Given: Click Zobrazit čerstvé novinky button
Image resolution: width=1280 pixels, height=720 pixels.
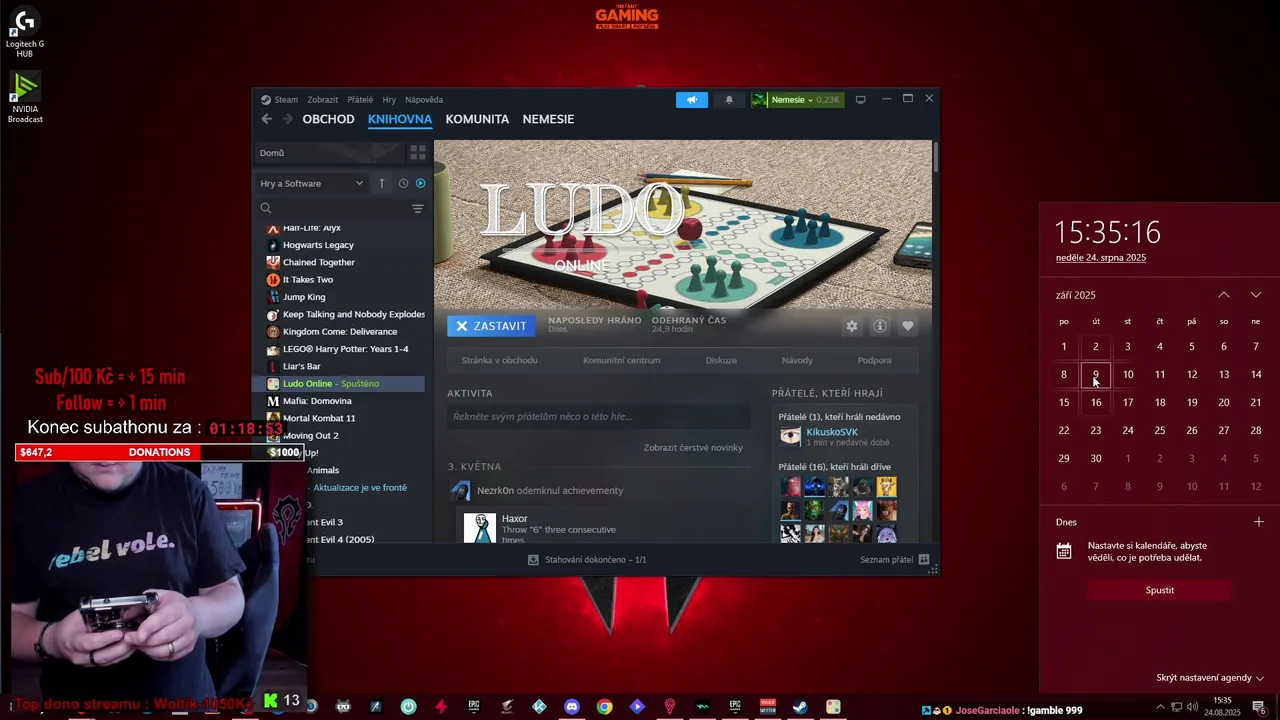Looking at the screenshot, I should [693, 448].
